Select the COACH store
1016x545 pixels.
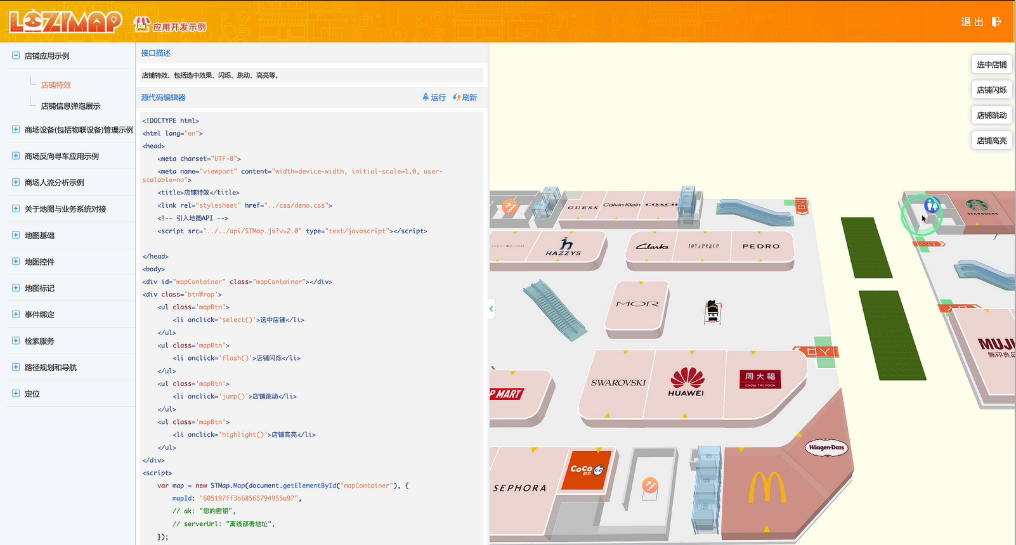tap(662, 205)
